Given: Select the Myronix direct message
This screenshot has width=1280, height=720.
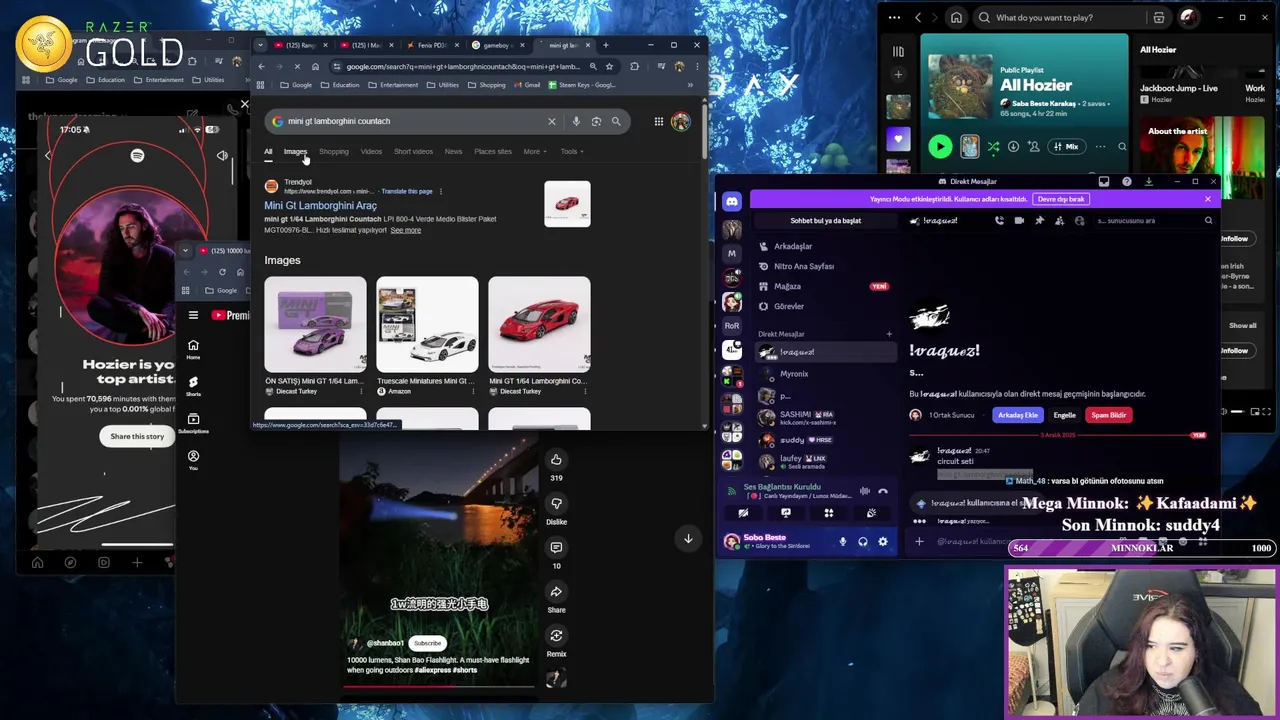Looking at the screenshot, I should 826,374.
